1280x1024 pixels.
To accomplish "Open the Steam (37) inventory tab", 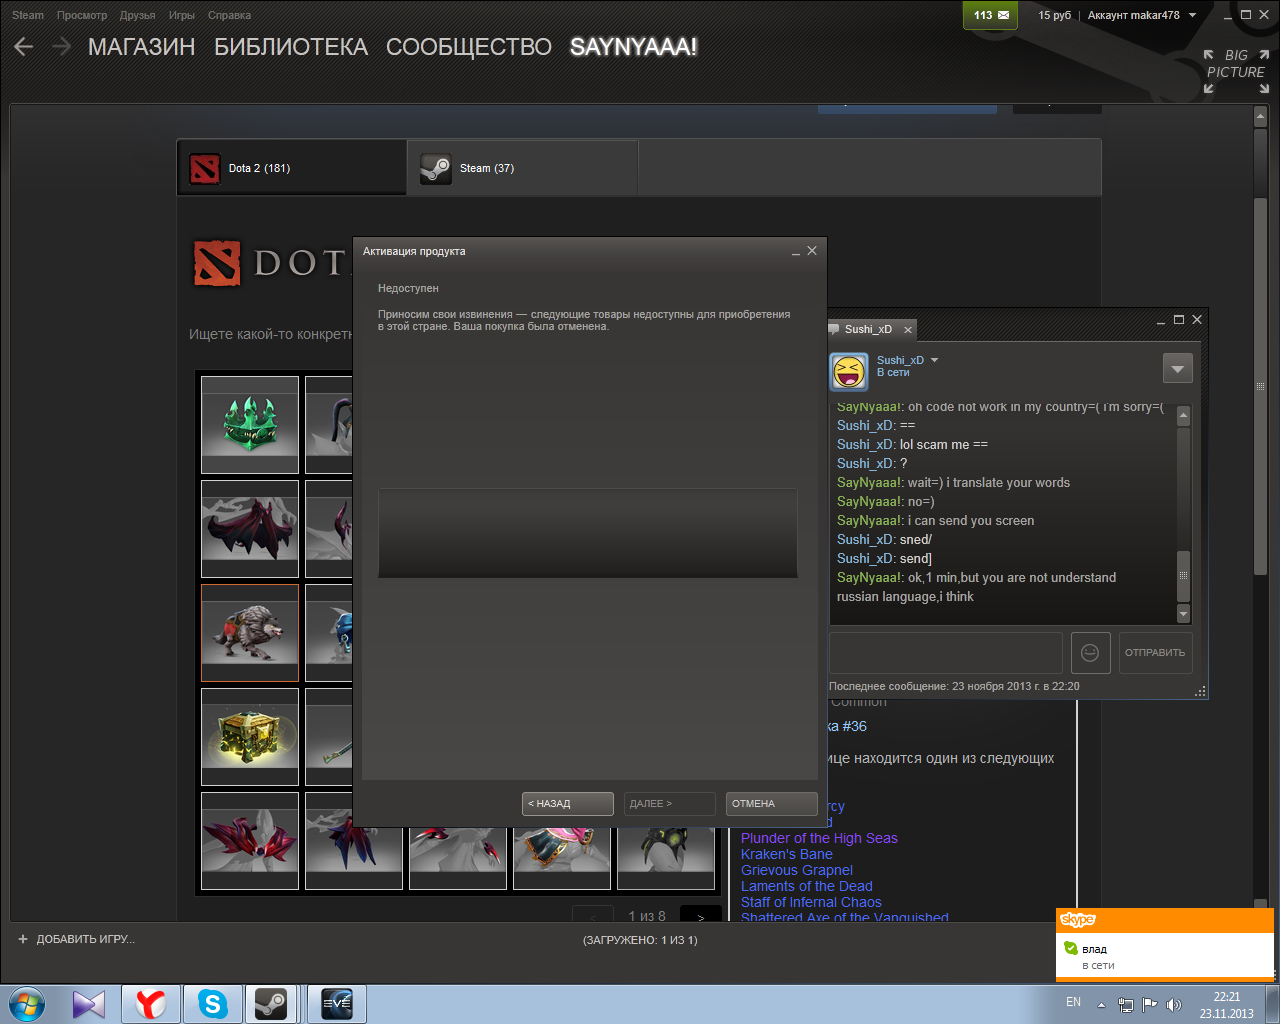I will click(x=522, y=168).
